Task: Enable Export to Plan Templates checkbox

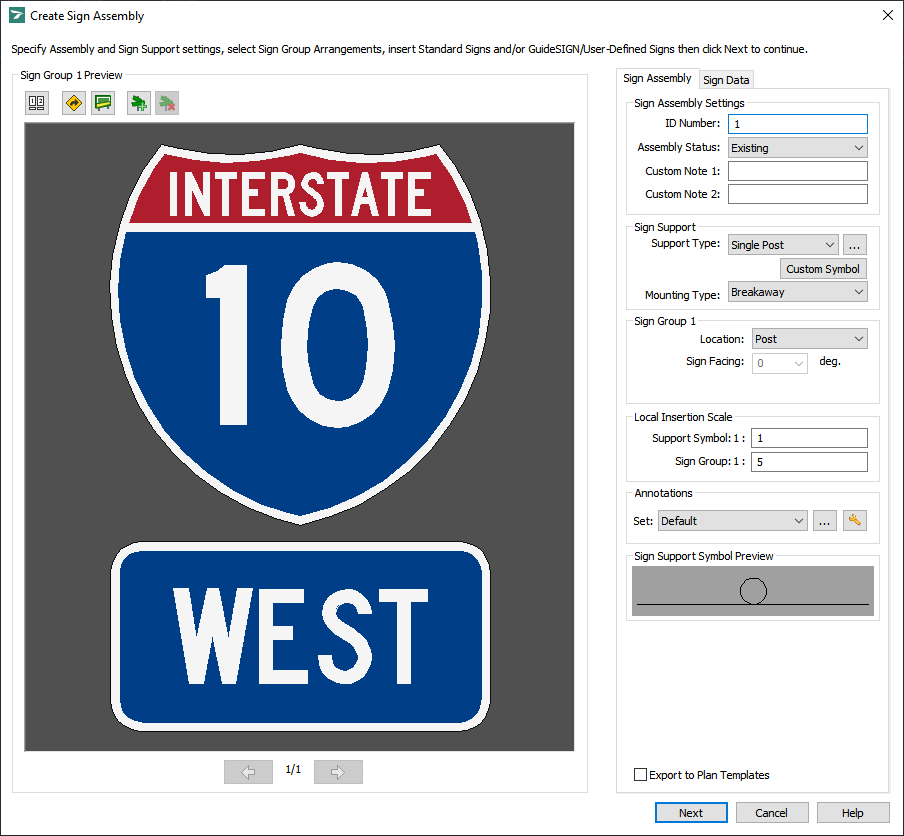Action: pyautogui.click(x=640, y=774)
